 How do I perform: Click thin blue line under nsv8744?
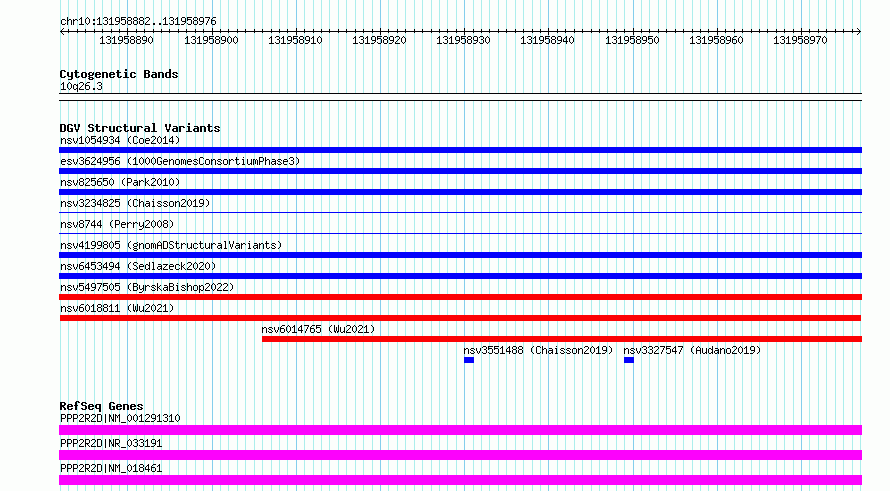[460, 233]
